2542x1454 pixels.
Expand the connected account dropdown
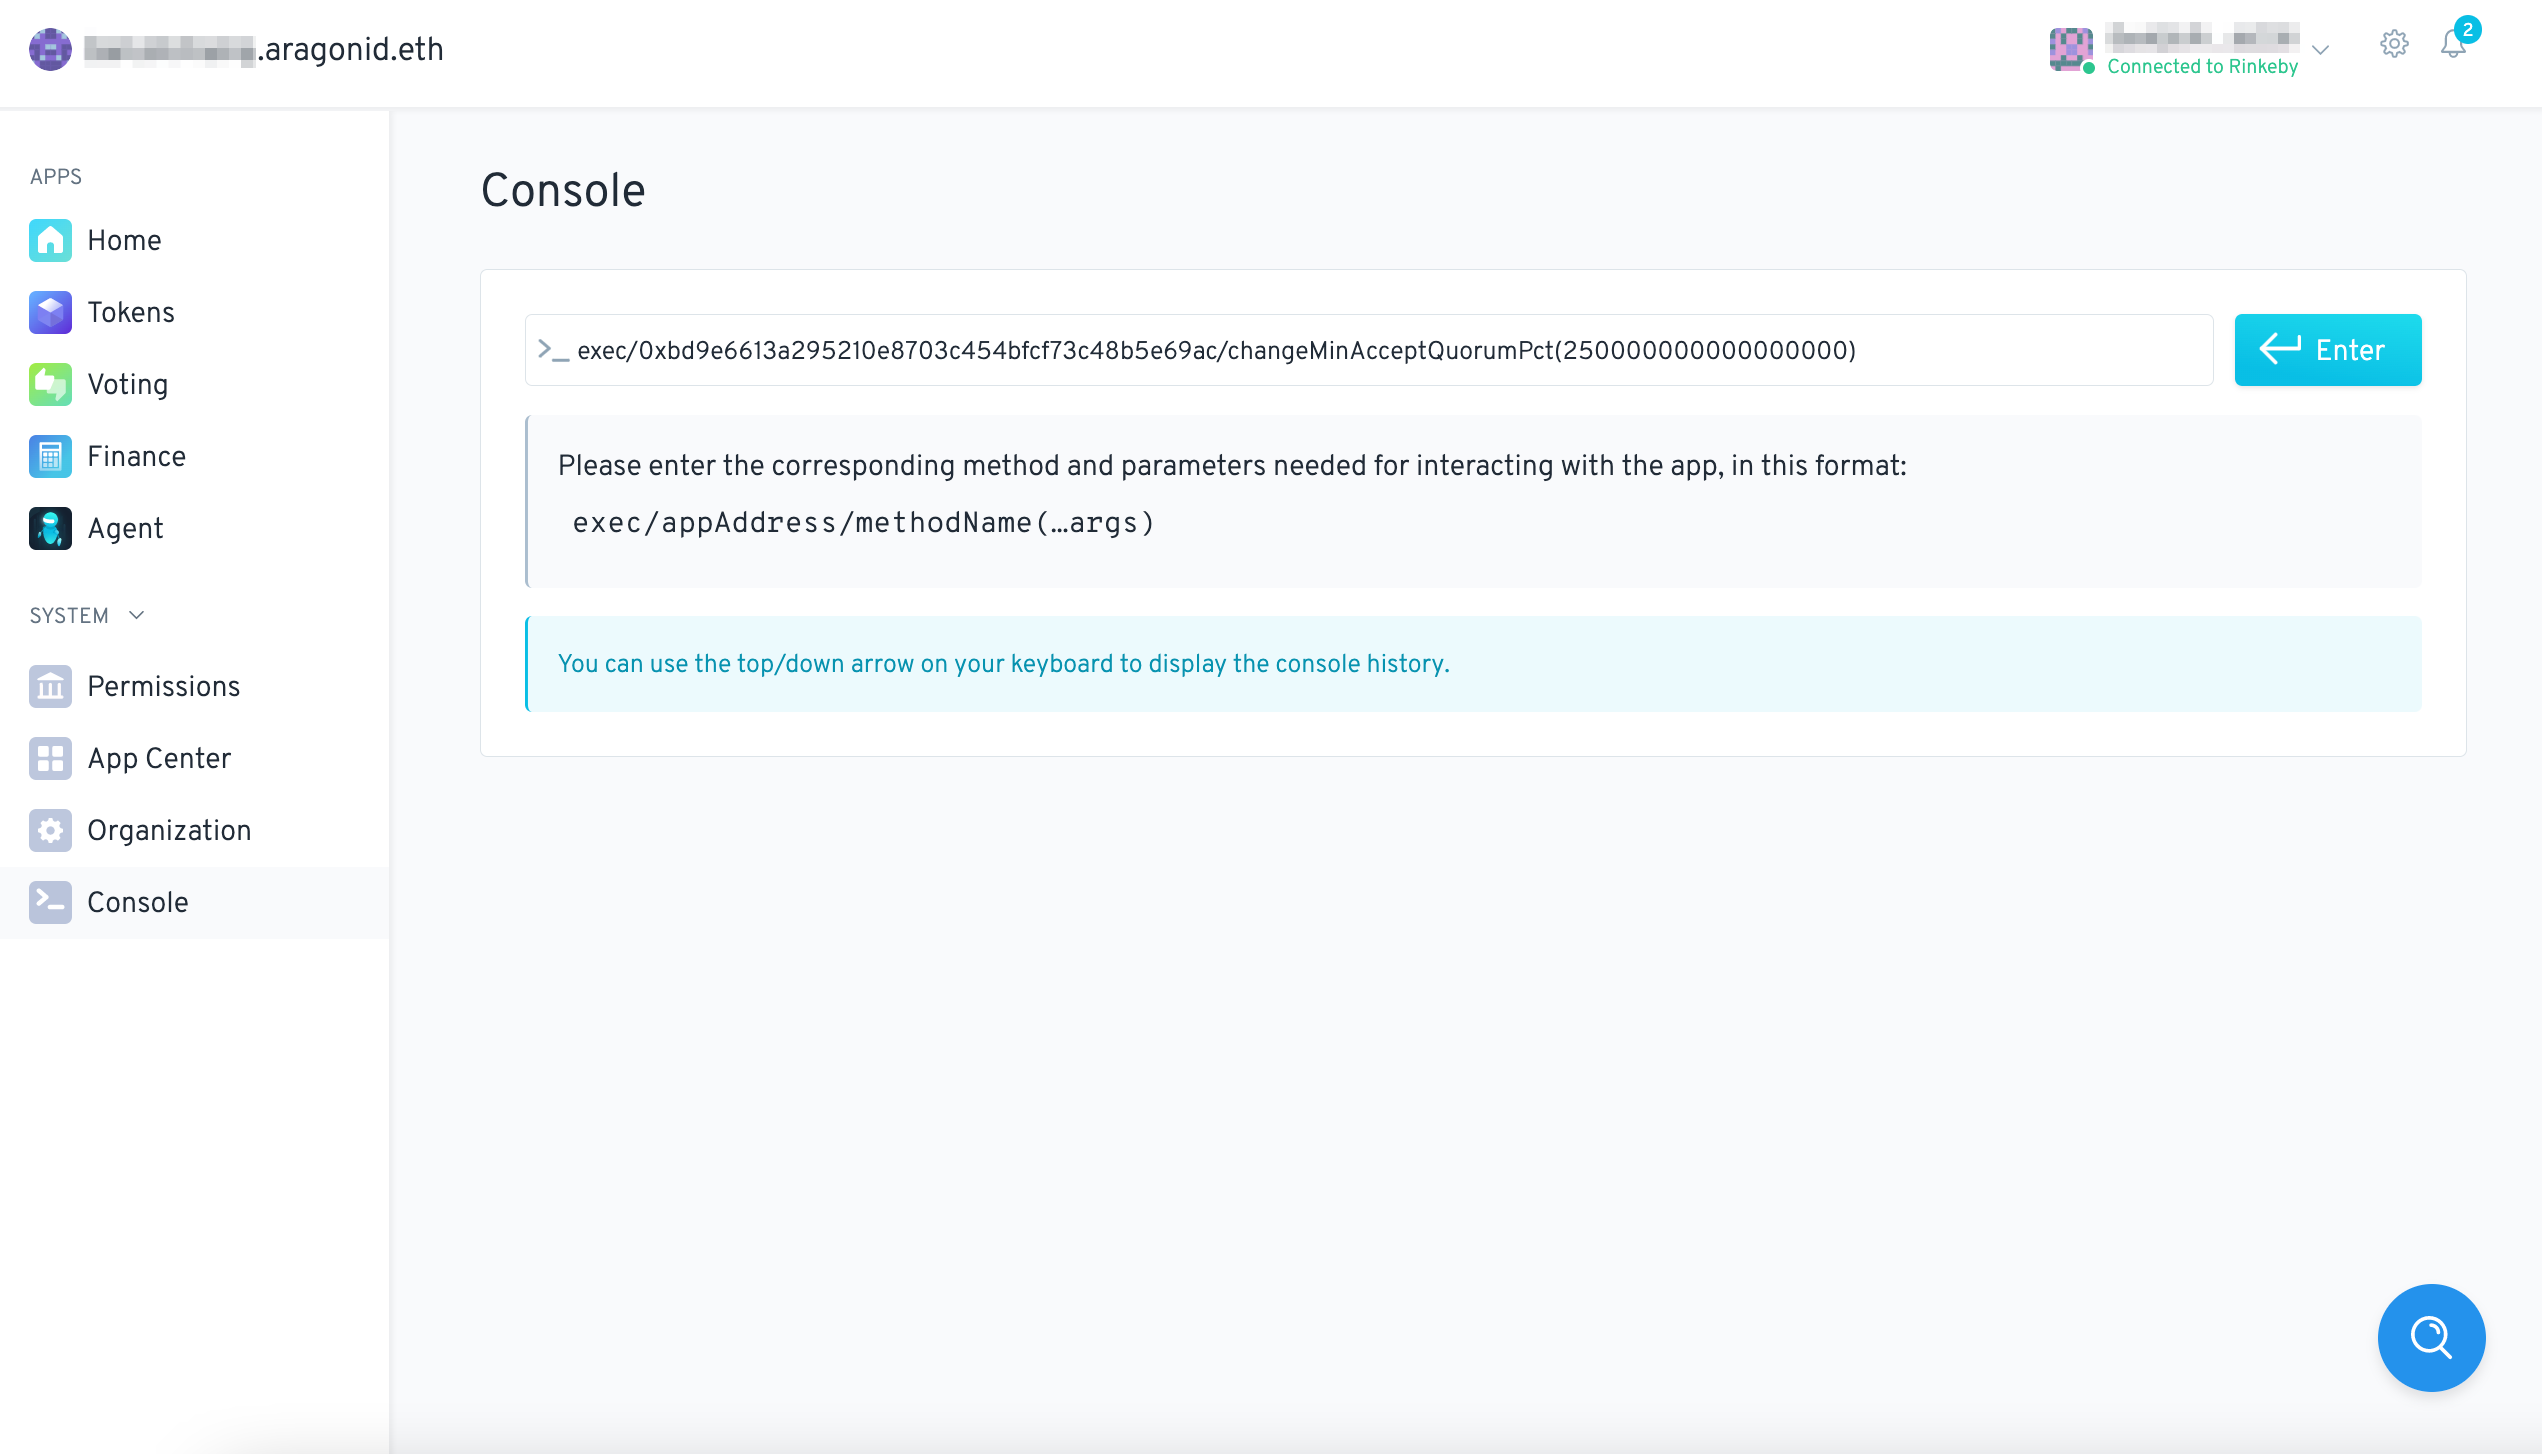point(2321,50)
